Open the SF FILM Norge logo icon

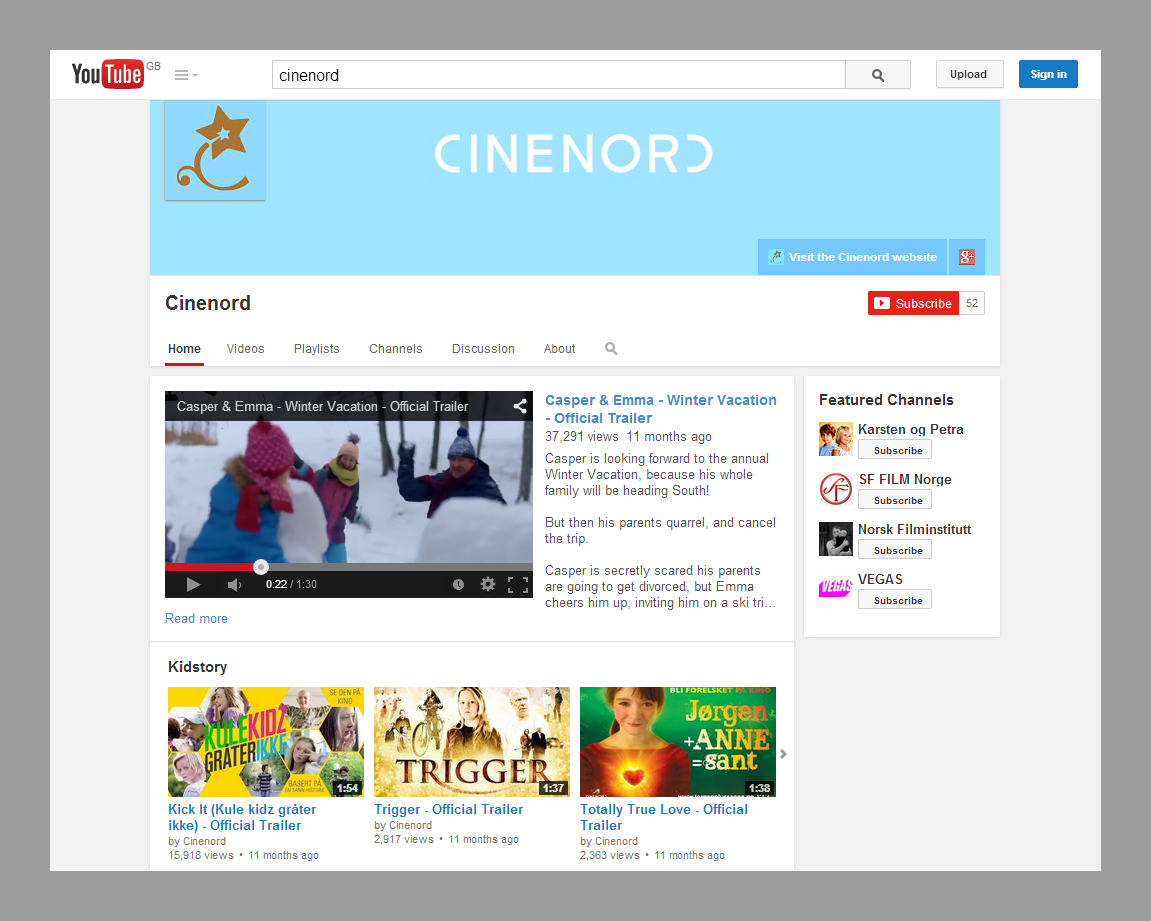(x=835, y=489)
